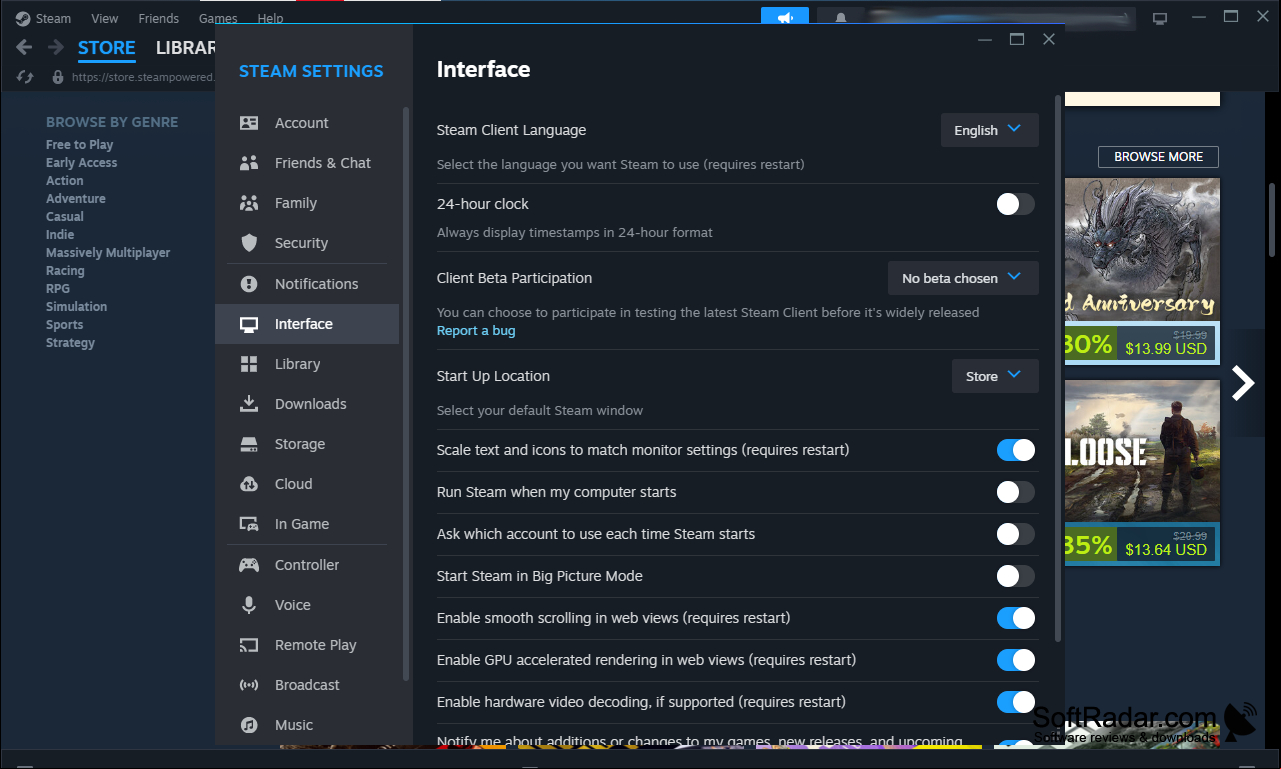Go back with the left arrow
This screenshot has height=769, width=1281.
25,47
